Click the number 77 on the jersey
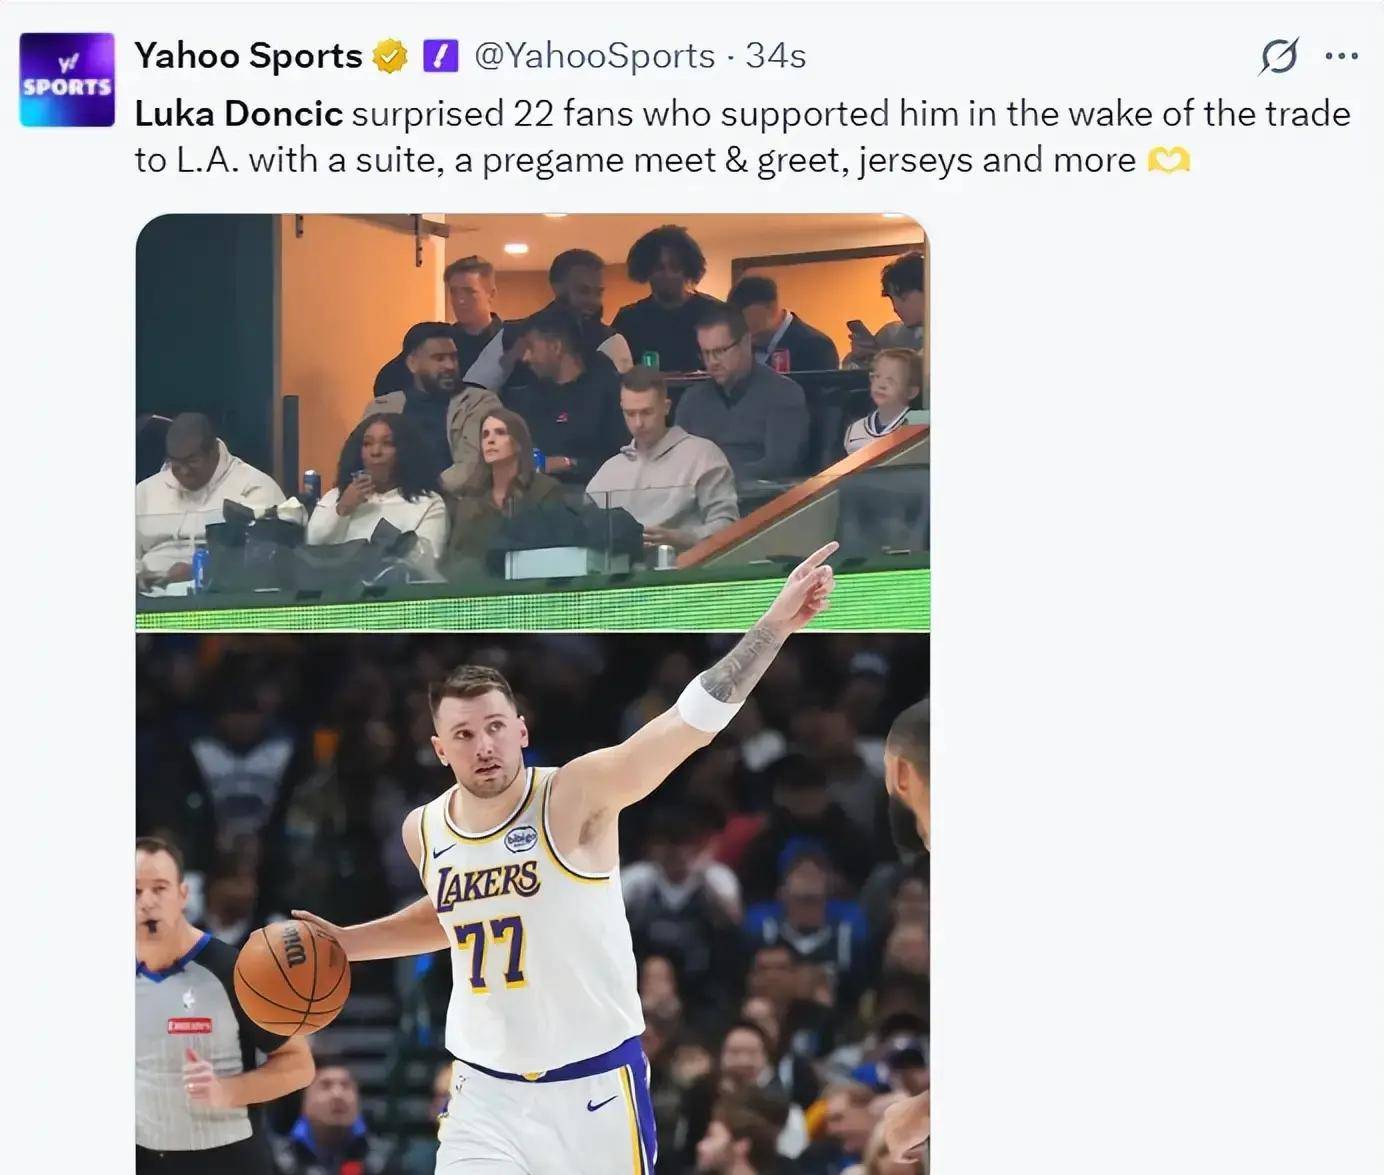The image size is (1384, 1175). point(490,950)
